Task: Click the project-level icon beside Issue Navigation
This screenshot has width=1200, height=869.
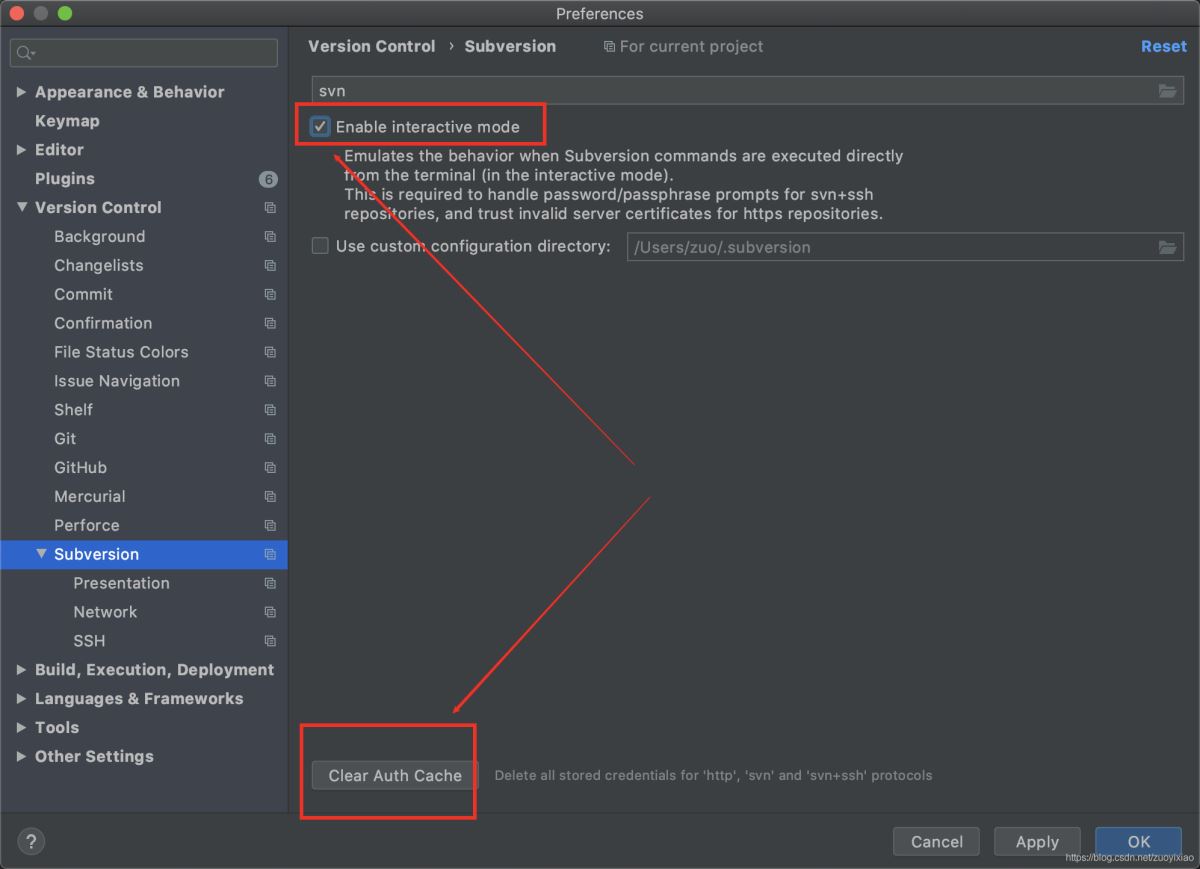Action: click(x=270, y=382)
